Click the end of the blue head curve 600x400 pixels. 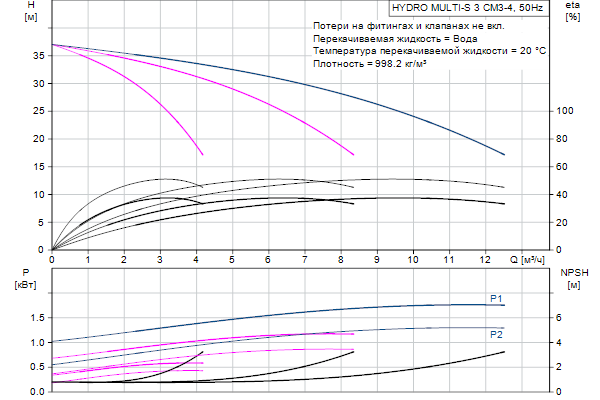click(505, 155)
